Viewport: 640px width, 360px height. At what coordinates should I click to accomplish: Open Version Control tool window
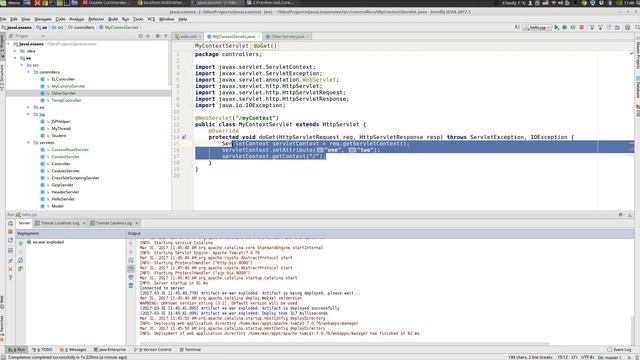(x=153, y=349)
